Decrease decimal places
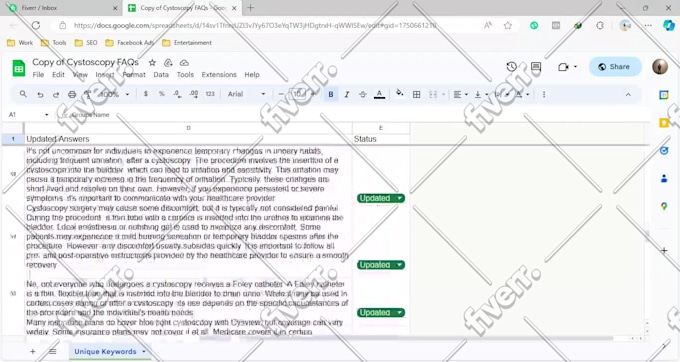Viewport: 680px width, 362px height. [177, 94]
